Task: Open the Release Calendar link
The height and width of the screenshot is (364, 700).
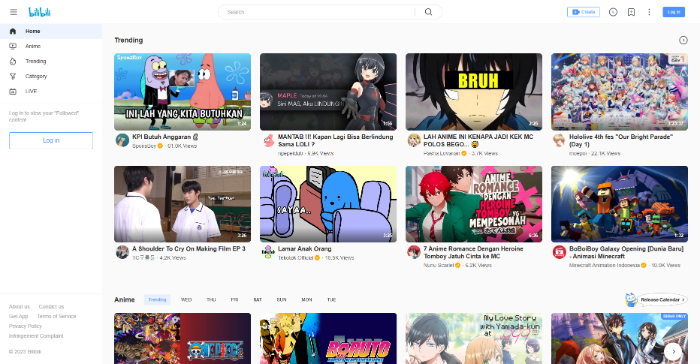Action: [x=662, y=300]
